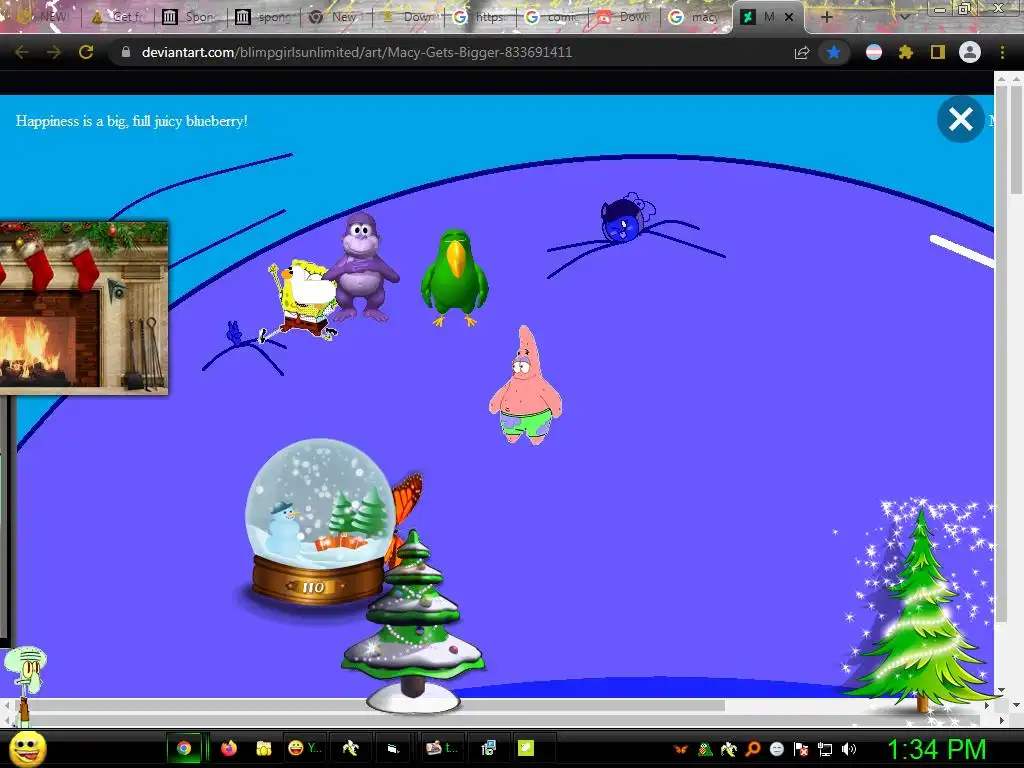Open the striped flag extension icon

874,52
